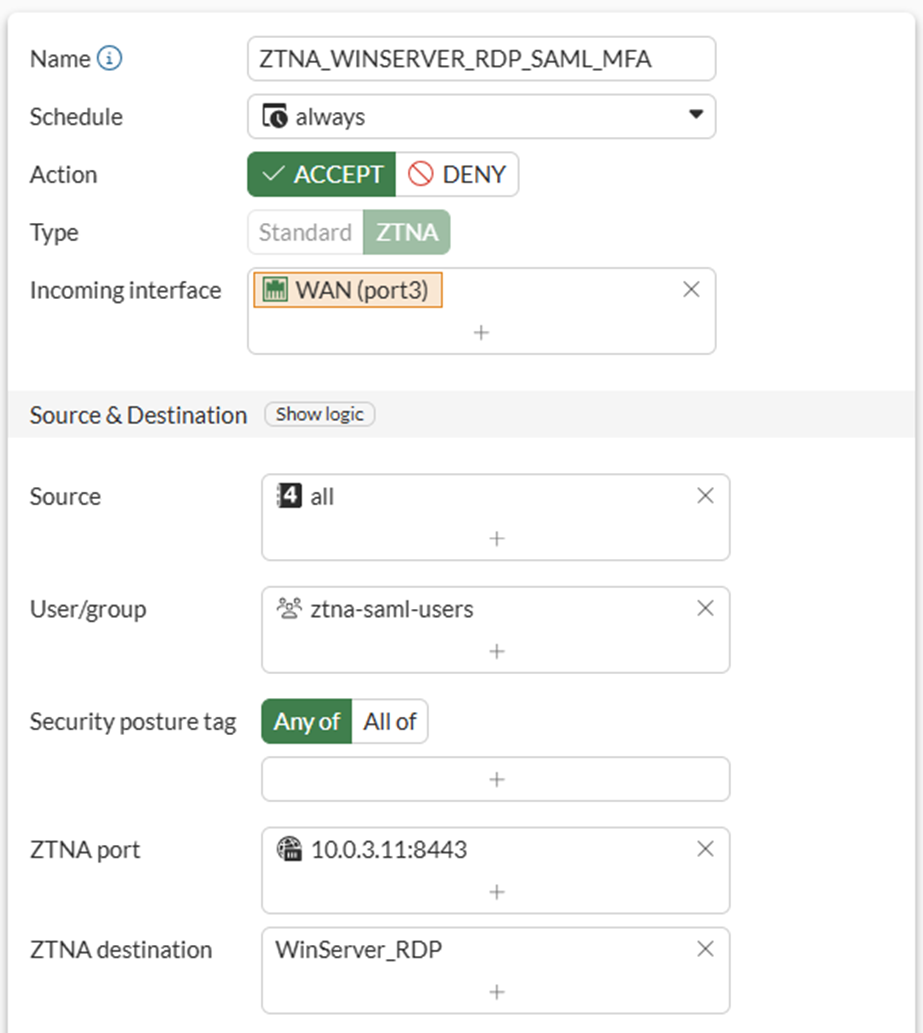923x1033 pixels.
Task: Remove WinServer_RDP ZTNA destination entry
Action: 705,949
